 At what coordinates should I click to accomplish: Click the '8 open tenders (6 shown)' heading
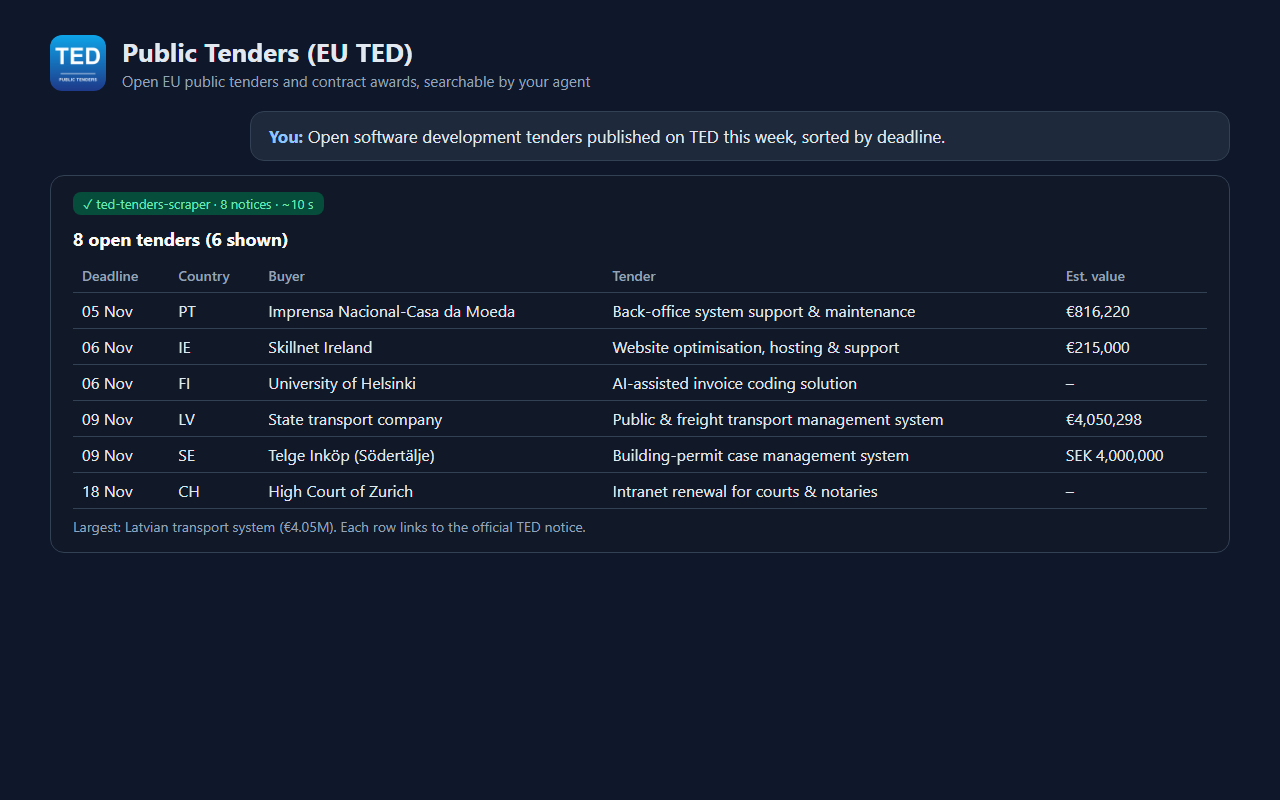[180, 240]
